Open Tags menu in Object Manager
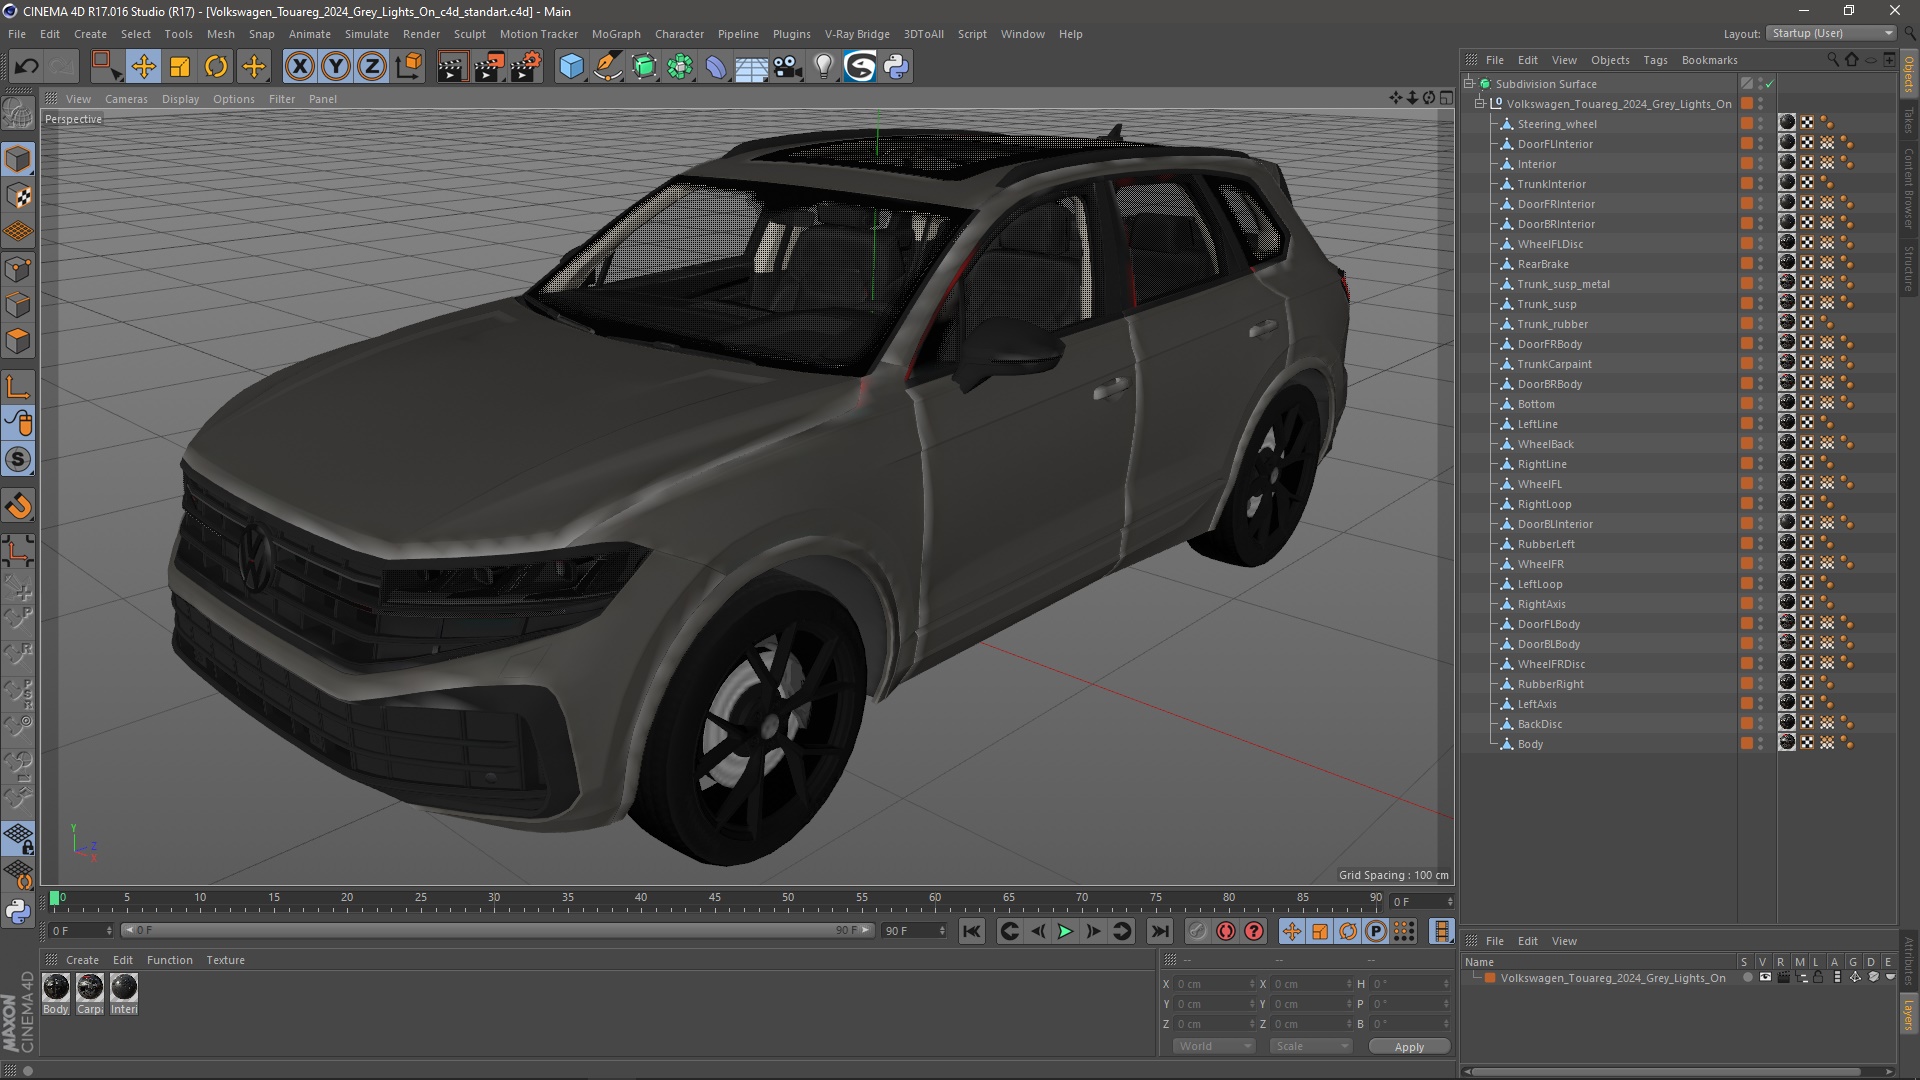 click(x=1655, y=60)
